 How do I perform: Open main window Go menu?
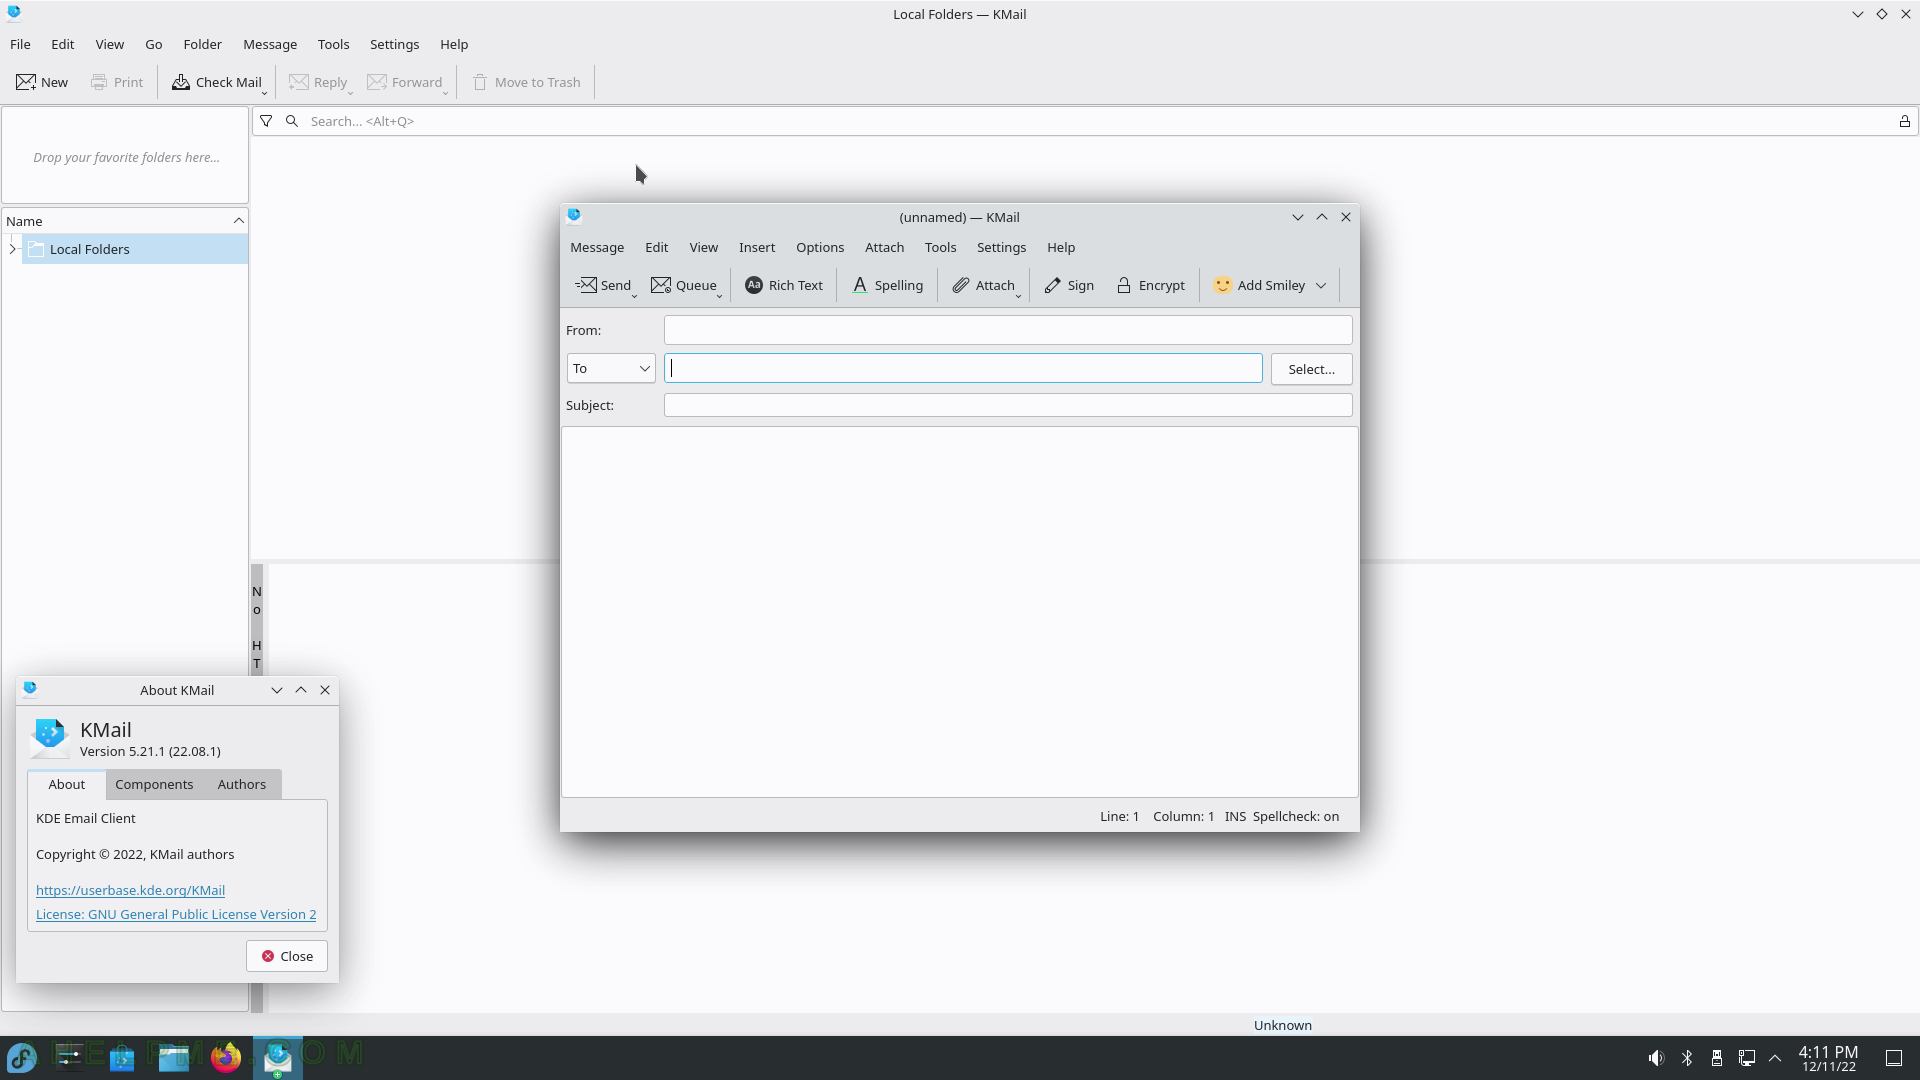pyautogui.click(x=153, y=44)
